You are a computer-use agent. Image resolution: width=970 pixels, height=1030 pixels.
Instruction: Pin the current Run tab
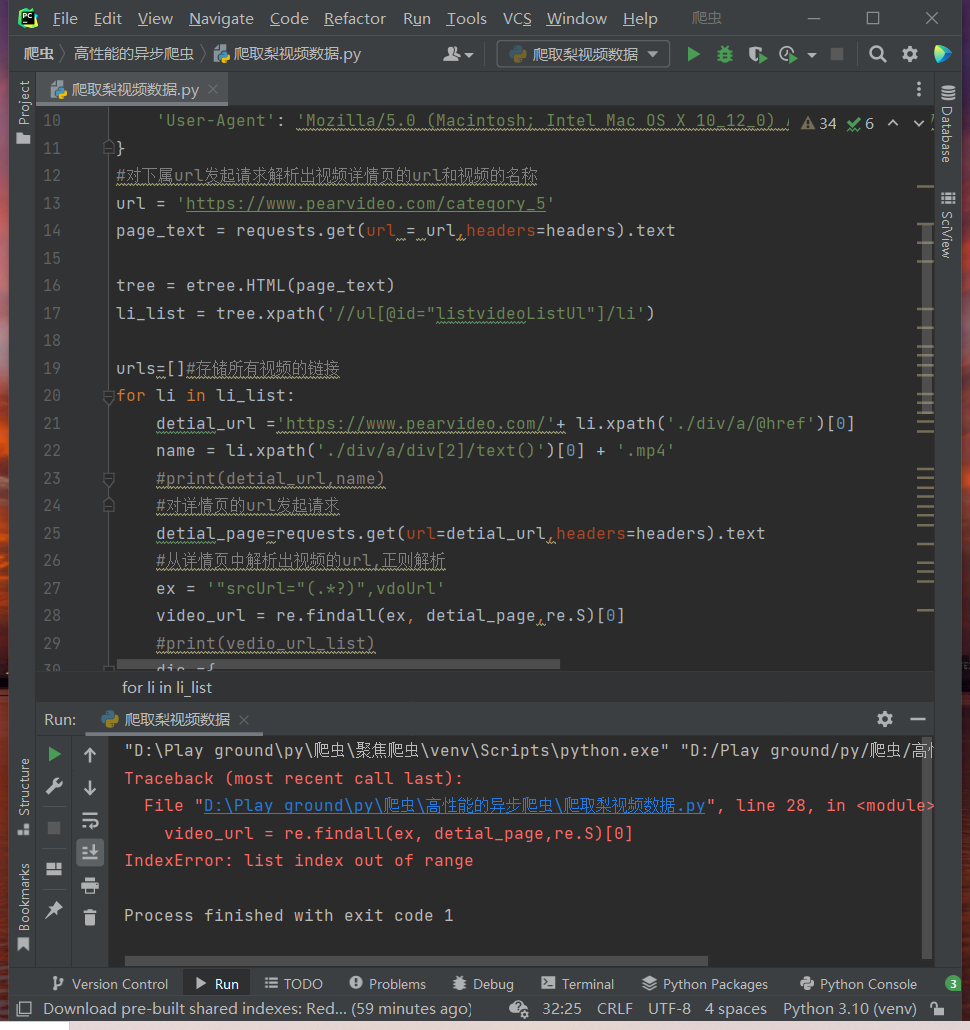point(55,909)
